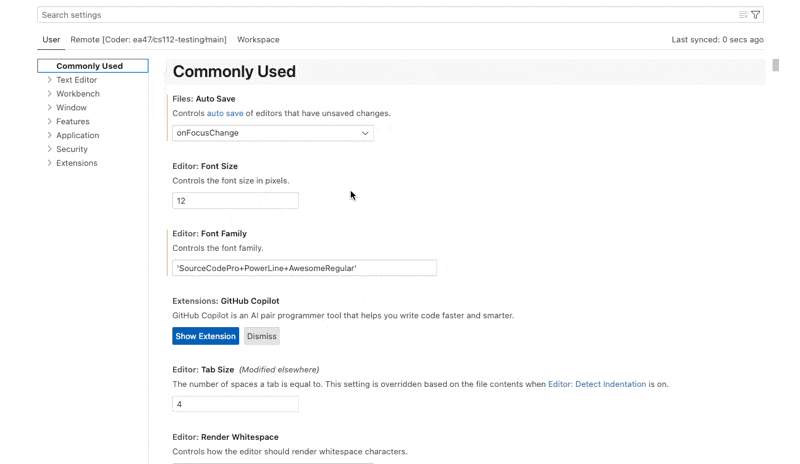Open the Editor: Detect Indentation link
The width and height of the screenshot is (800, 464).
[597, 384]
